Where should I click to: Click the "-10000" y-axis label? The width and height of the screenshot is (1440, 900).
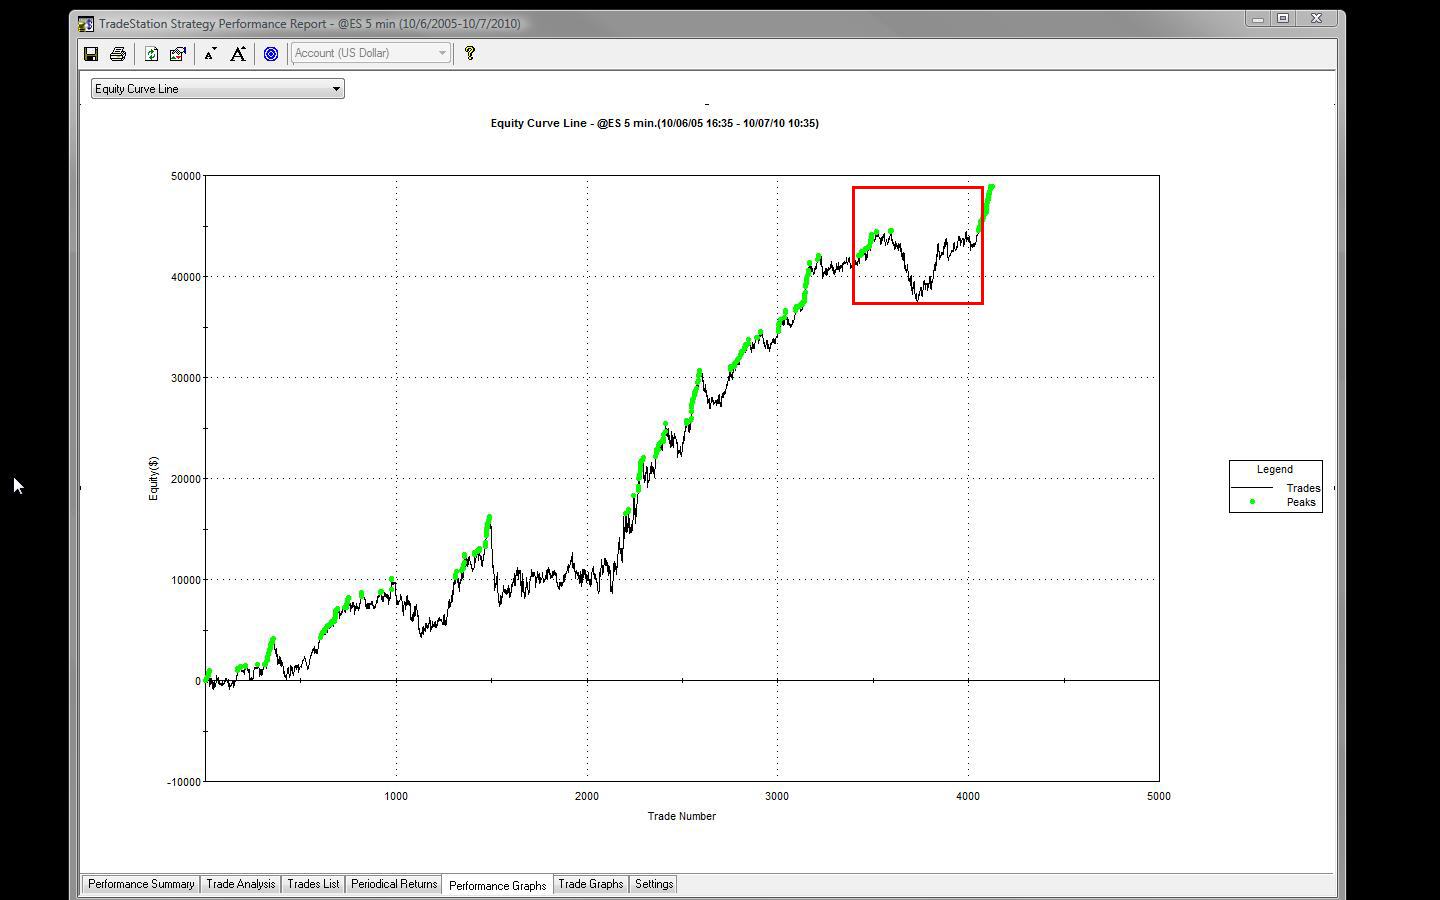184,782
